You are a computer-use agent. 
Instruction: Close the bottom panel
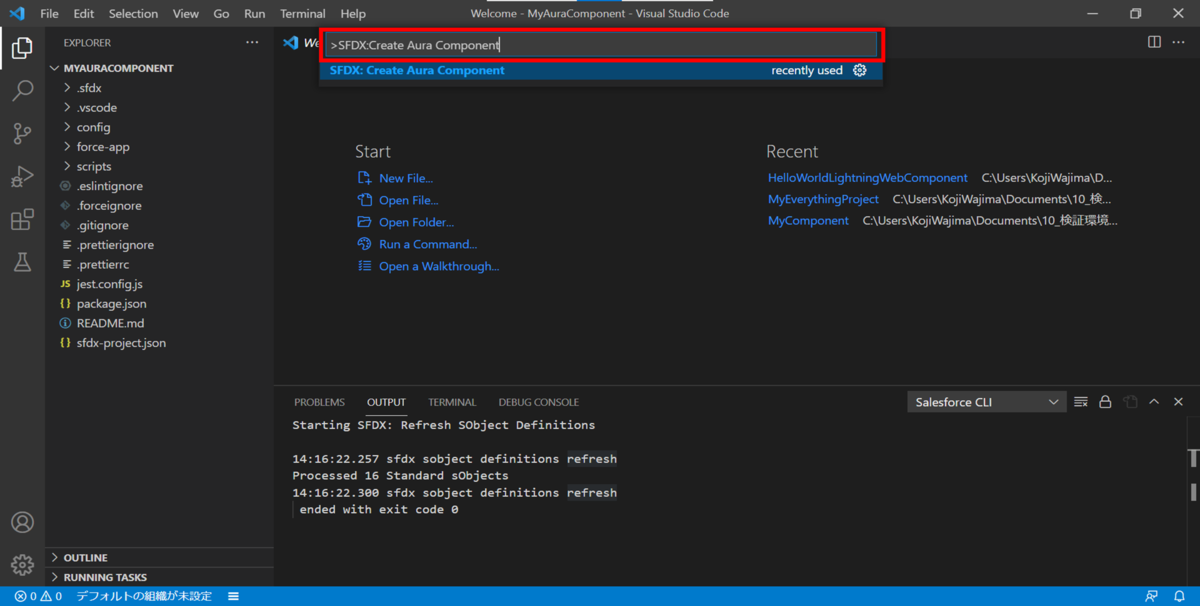[x=1178, y=402]
